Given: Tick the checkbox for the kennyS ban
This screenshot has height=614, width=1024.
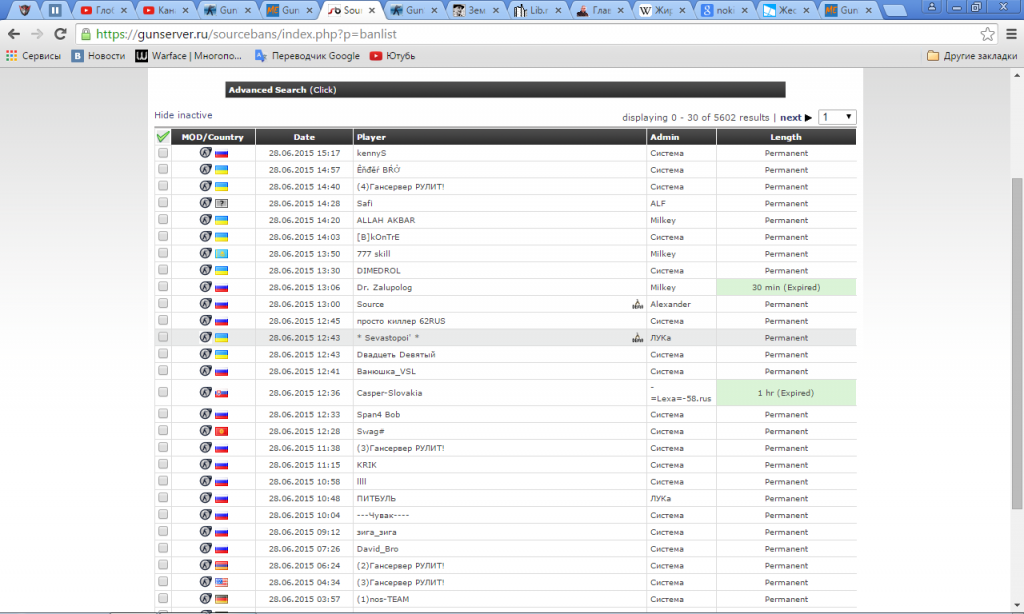Looking at the screenshot, I should [163, 153].
